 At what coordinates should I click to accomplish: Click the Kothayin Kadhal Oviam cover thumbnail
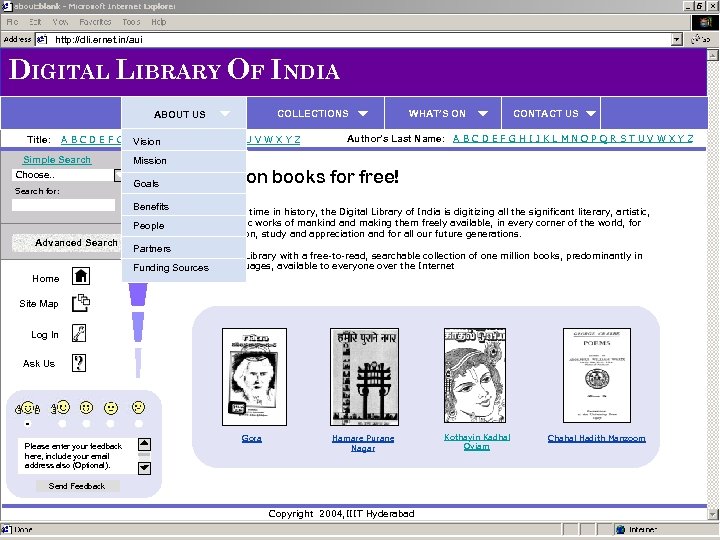pyautogui.click(x=475, y=375)
